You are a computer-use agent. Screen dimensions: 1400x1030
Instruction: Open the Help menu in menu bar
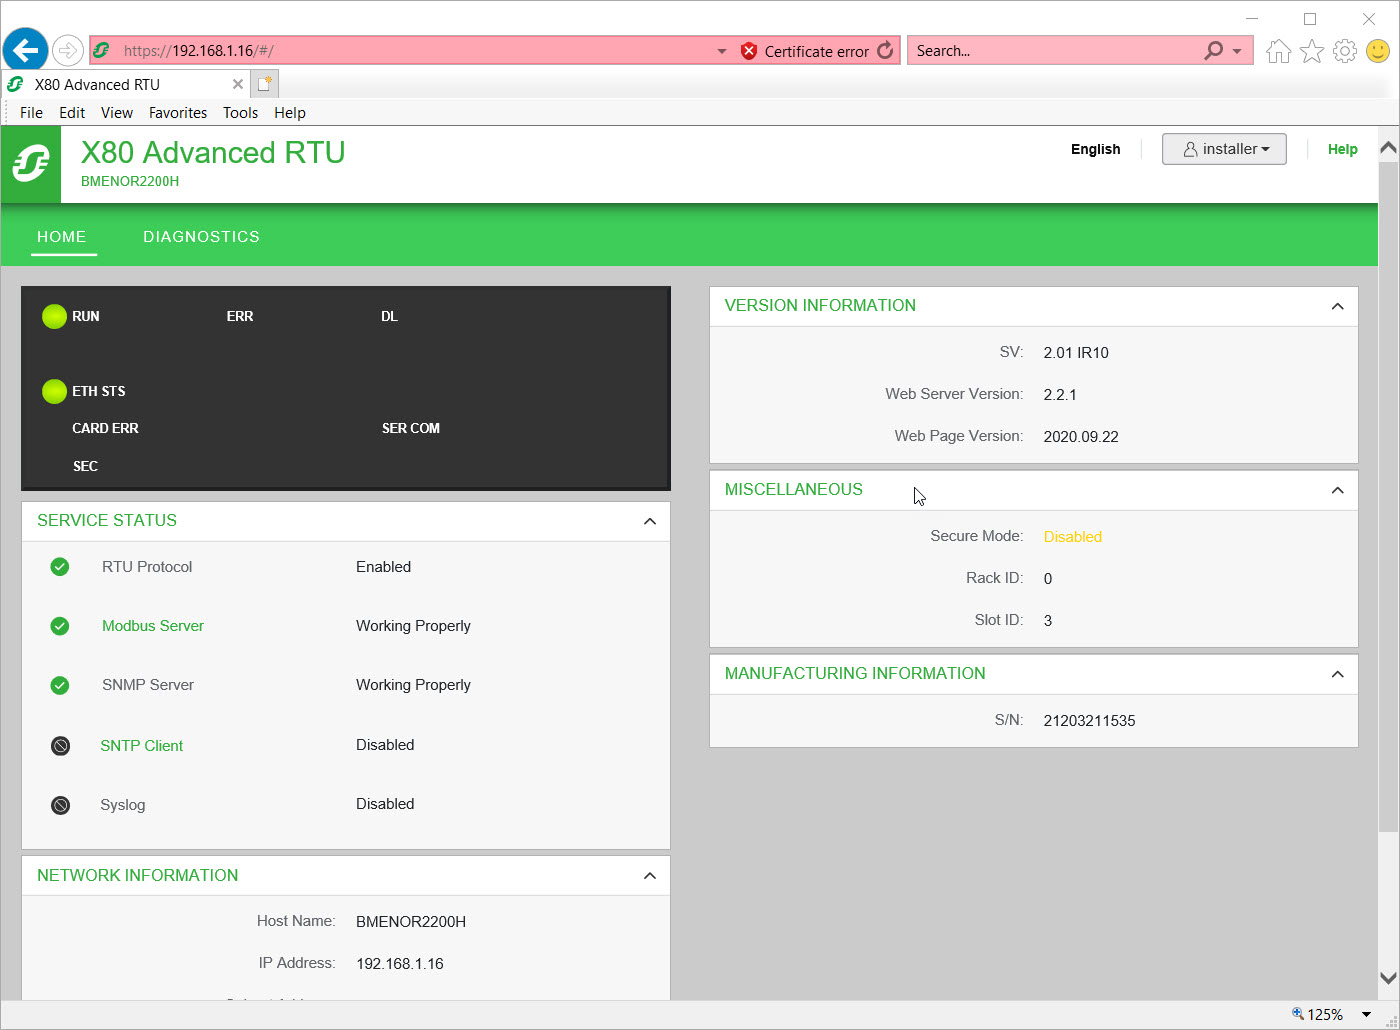(290, 113)
